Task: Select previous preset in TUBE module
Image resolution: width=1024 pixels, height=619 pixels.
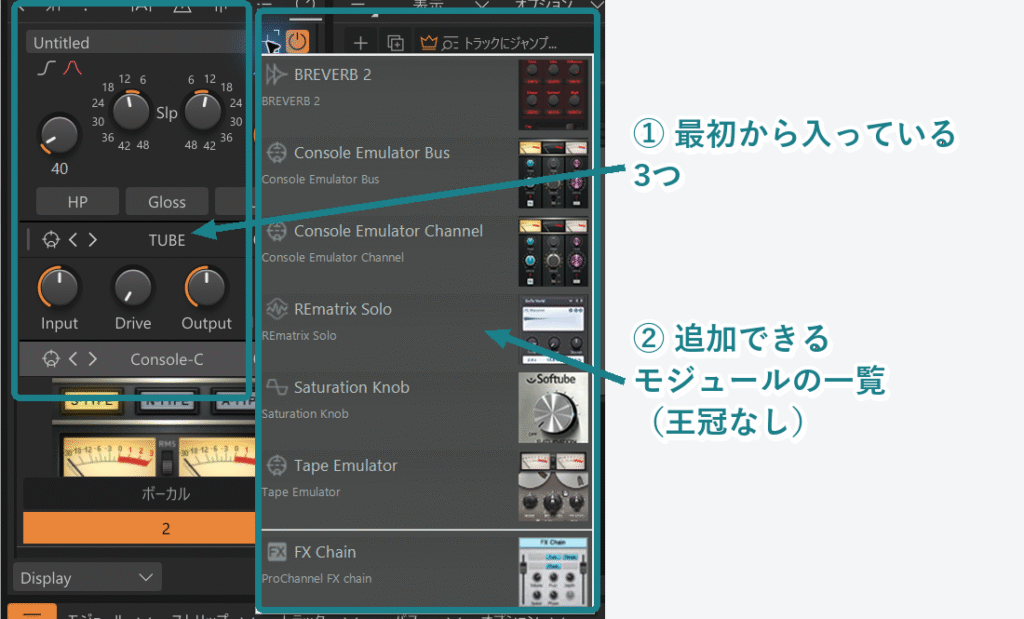Action: pos(73,240)
